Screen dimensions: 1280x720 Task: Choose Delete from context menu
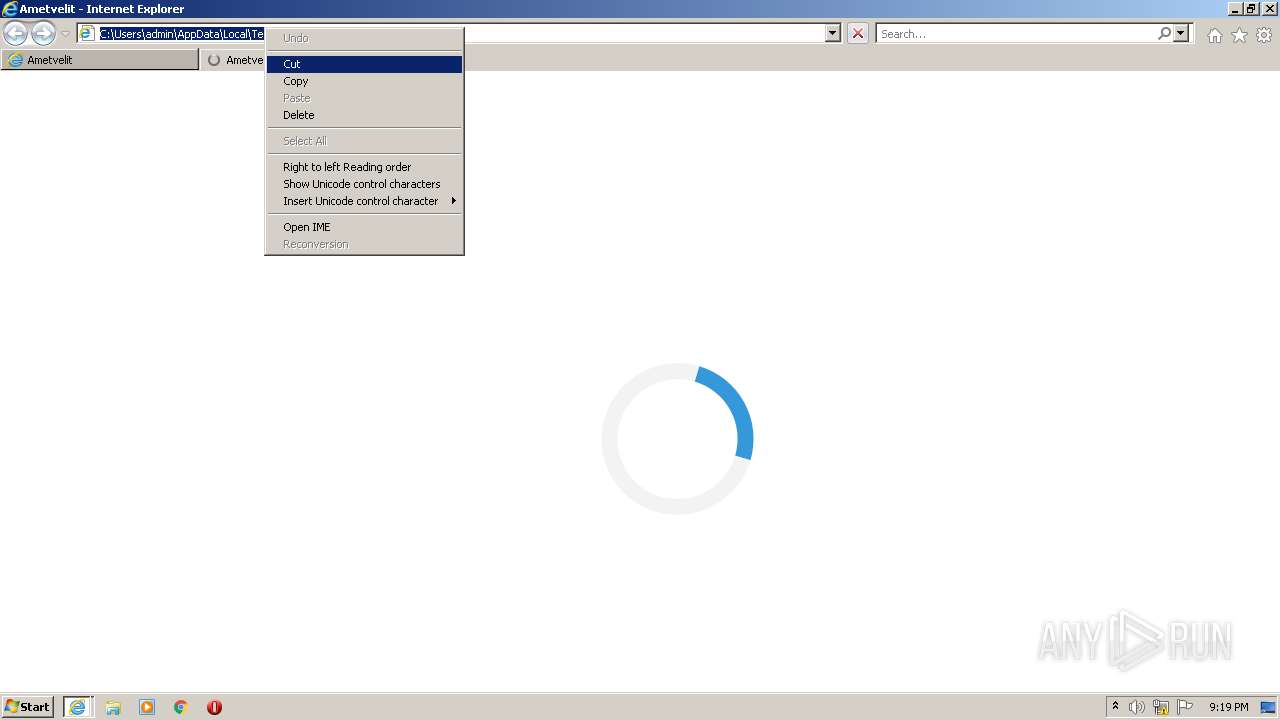364,115
